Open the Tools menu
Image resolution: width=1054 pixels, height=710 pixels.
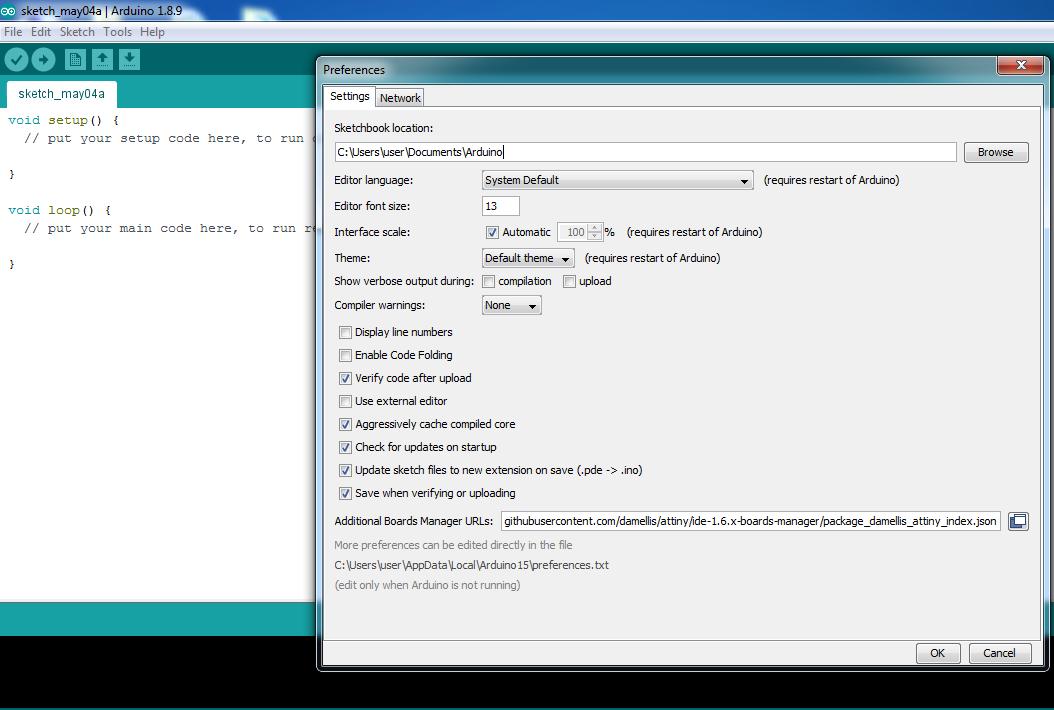[117, 32]
